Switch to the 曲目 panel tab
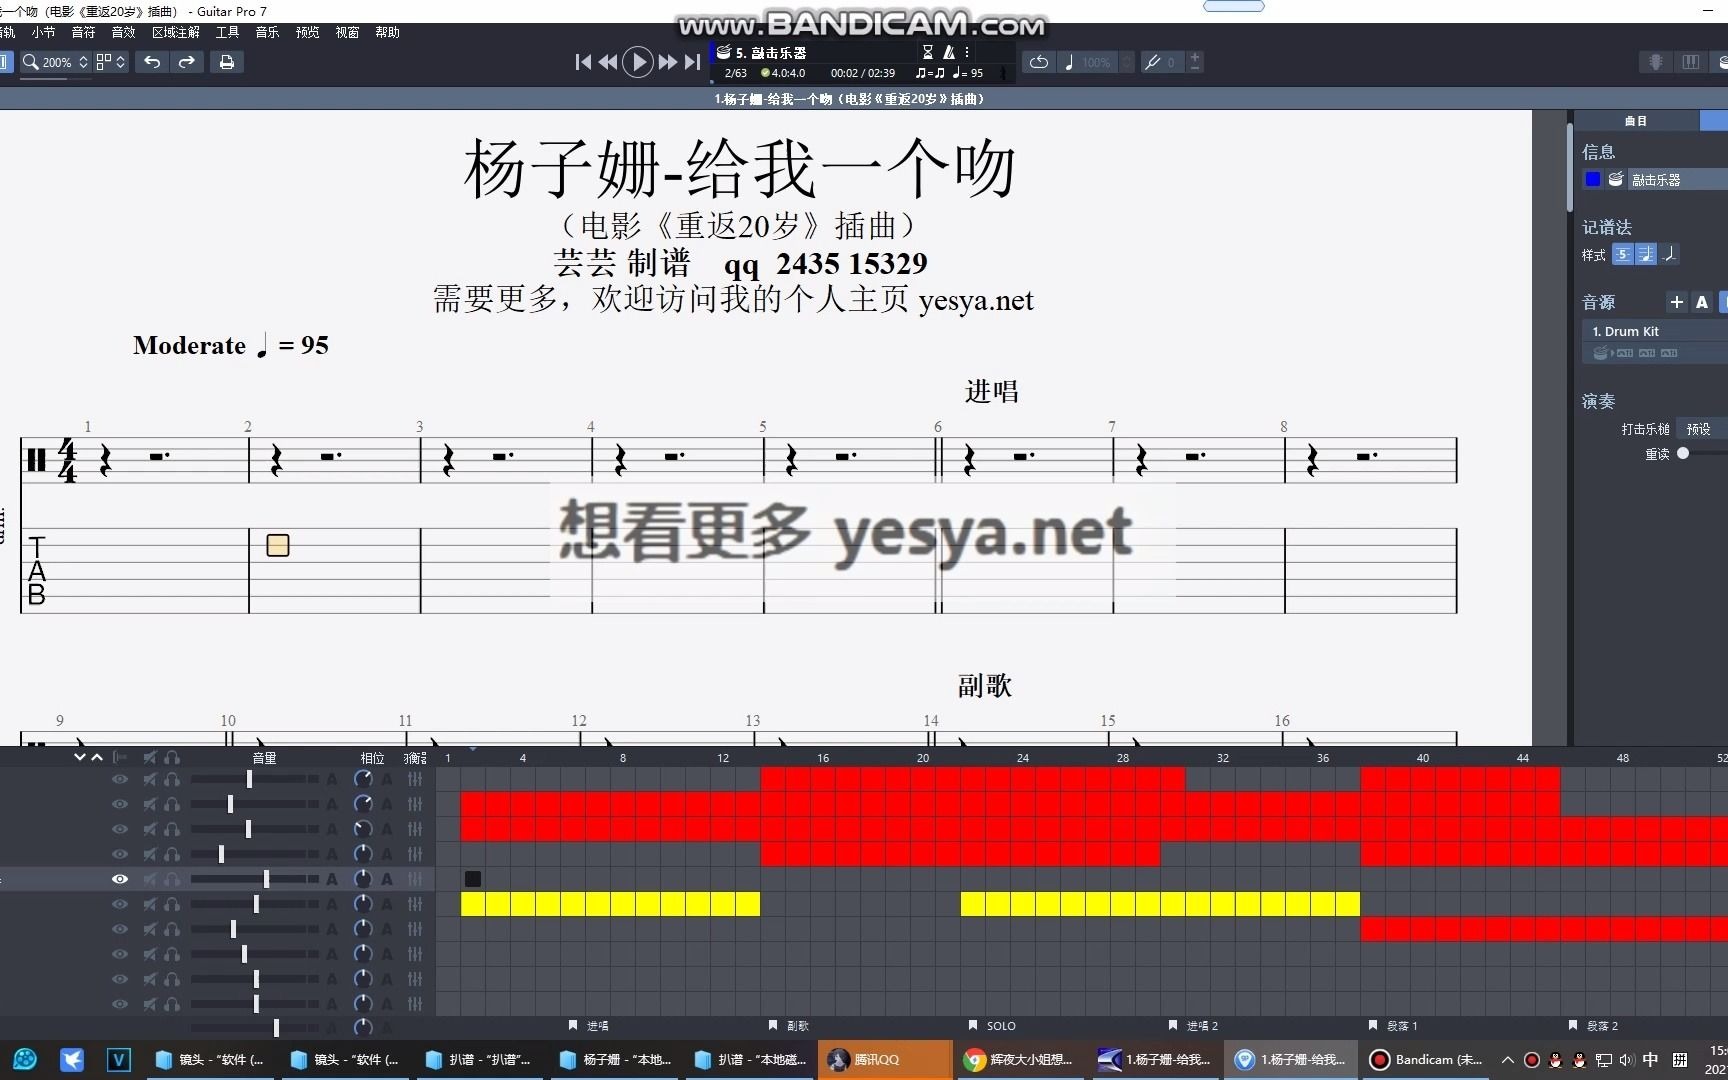 (1636, 121)
